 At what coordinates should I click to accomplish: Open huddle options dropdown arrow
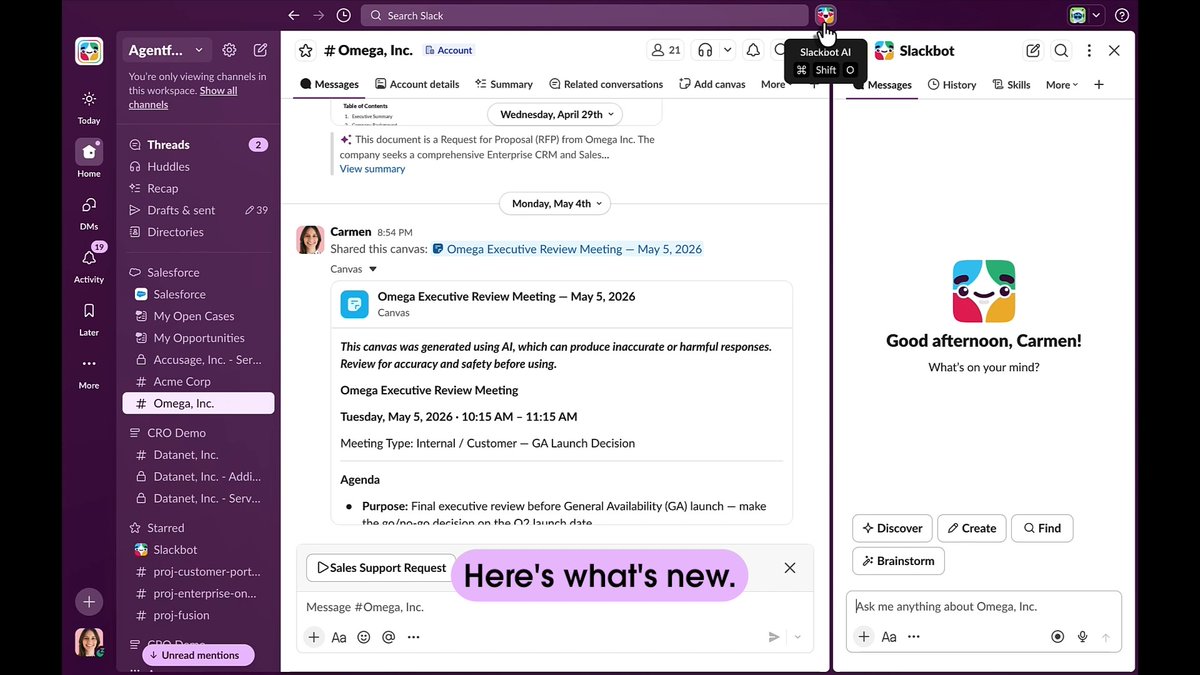point(727,50)
